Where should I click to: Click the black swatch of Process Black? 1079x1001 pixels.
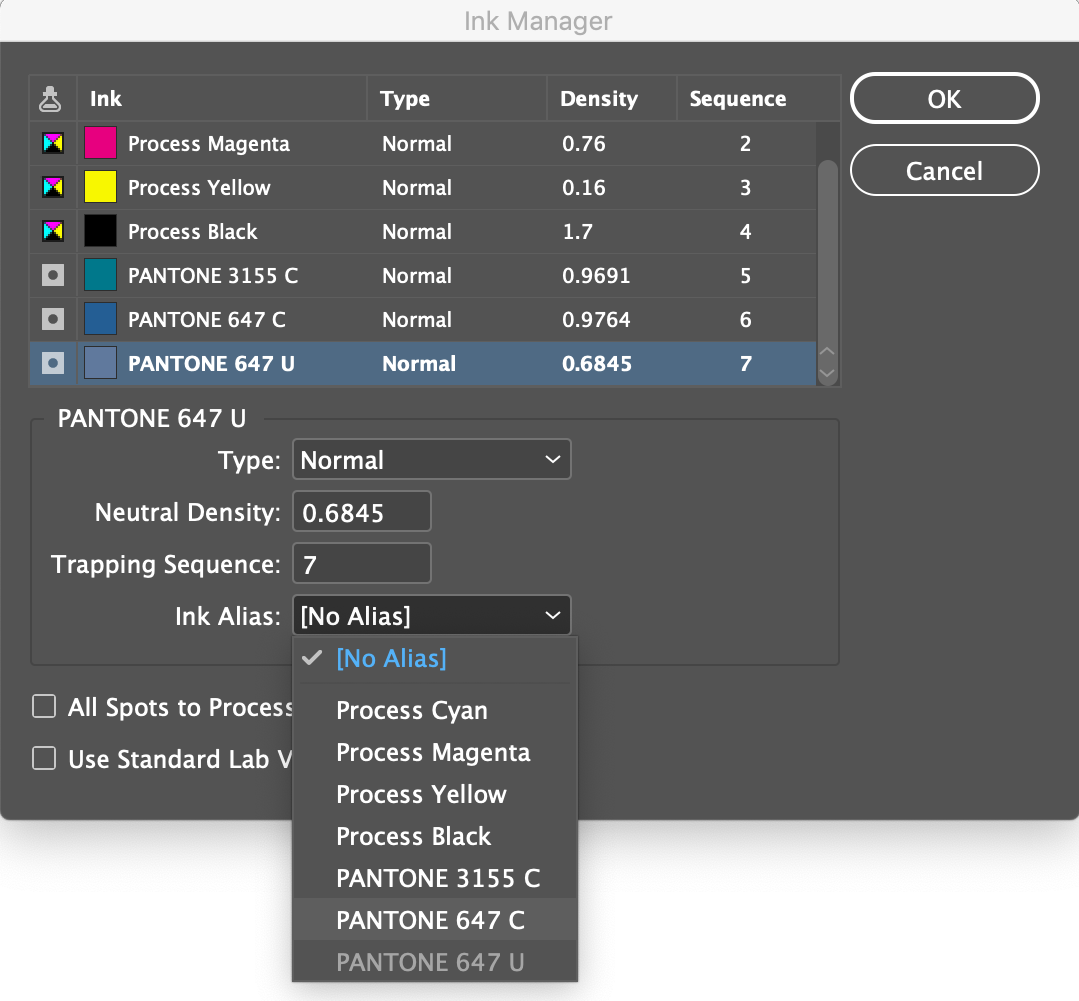(x=100, y=231)
